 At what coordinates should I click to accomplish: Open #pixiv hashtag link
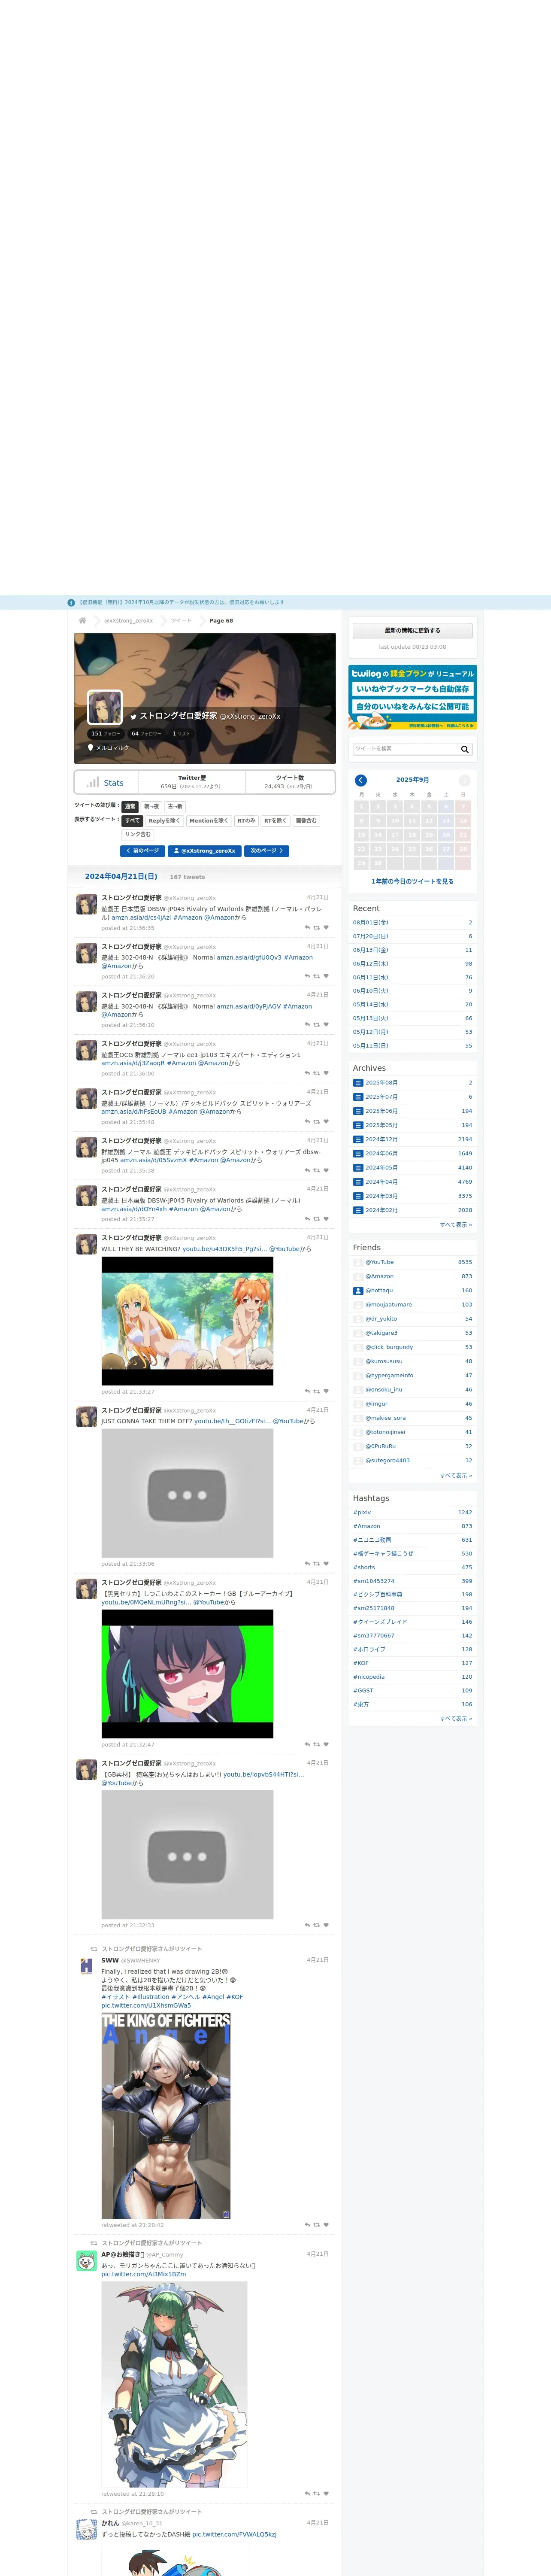(x=362, y=1513)
